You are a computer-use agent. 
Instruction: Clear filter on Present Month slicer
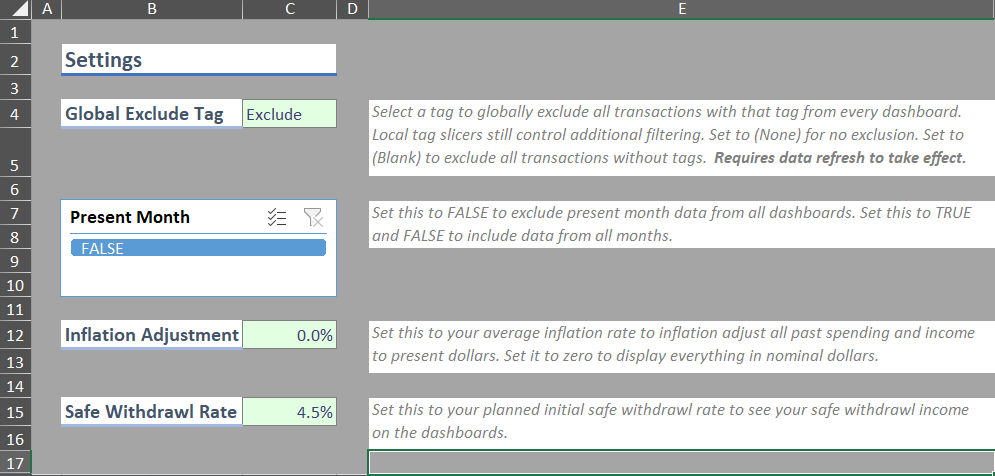point(313,218)
